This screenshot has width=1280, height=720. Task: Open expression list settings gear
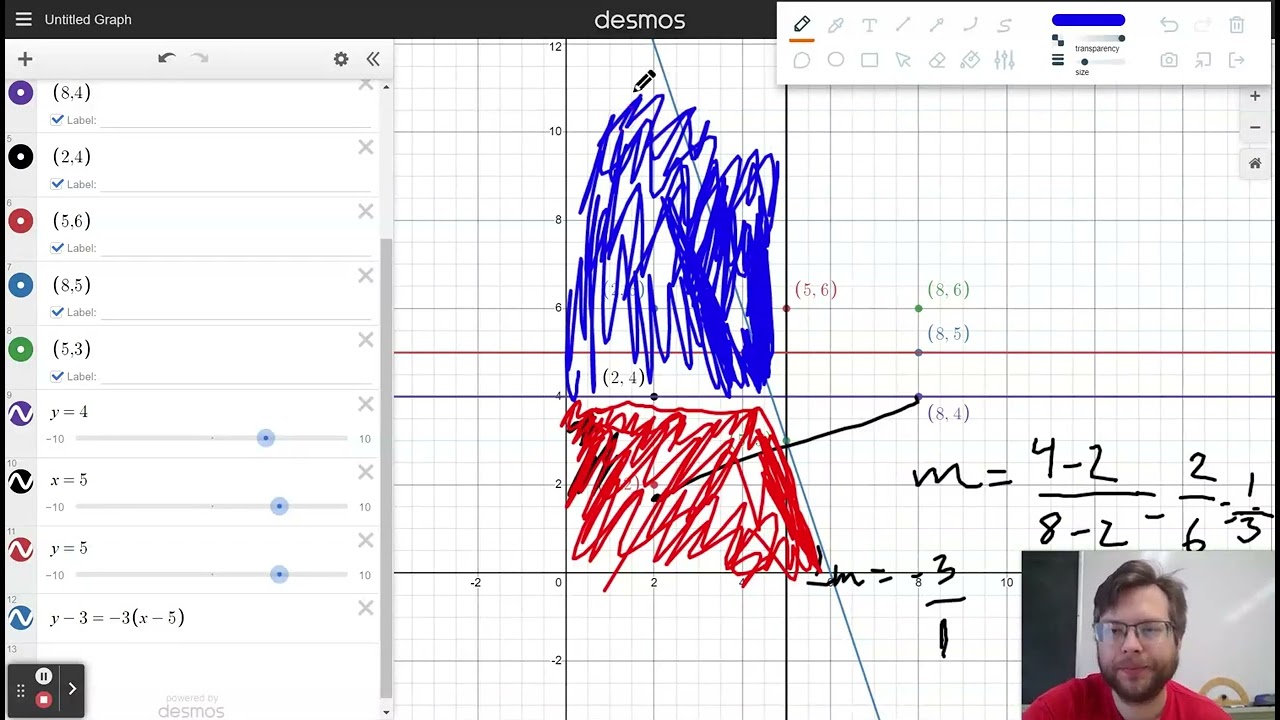pos(341,59)
